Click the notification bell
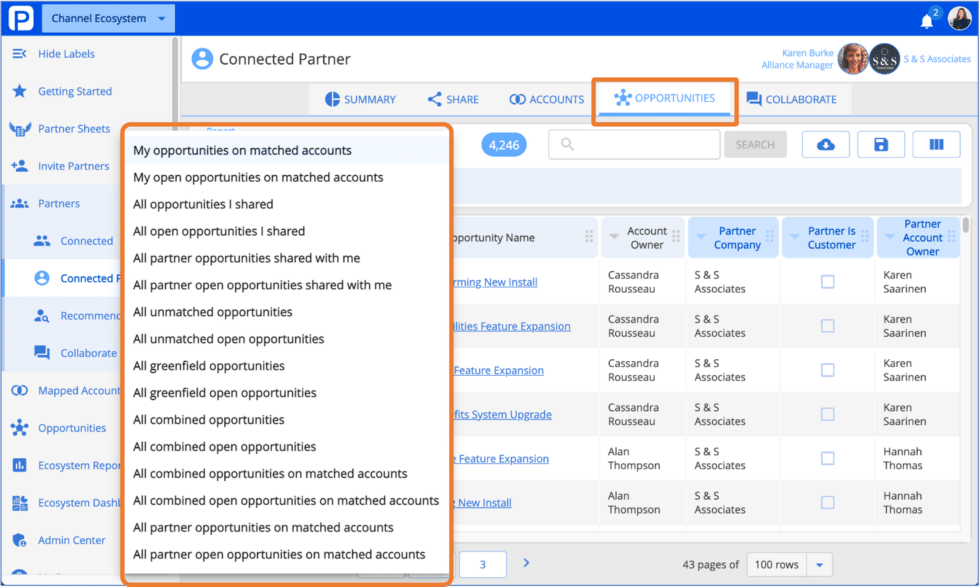Viewport: 980px width, 587px height. [925, 19]
